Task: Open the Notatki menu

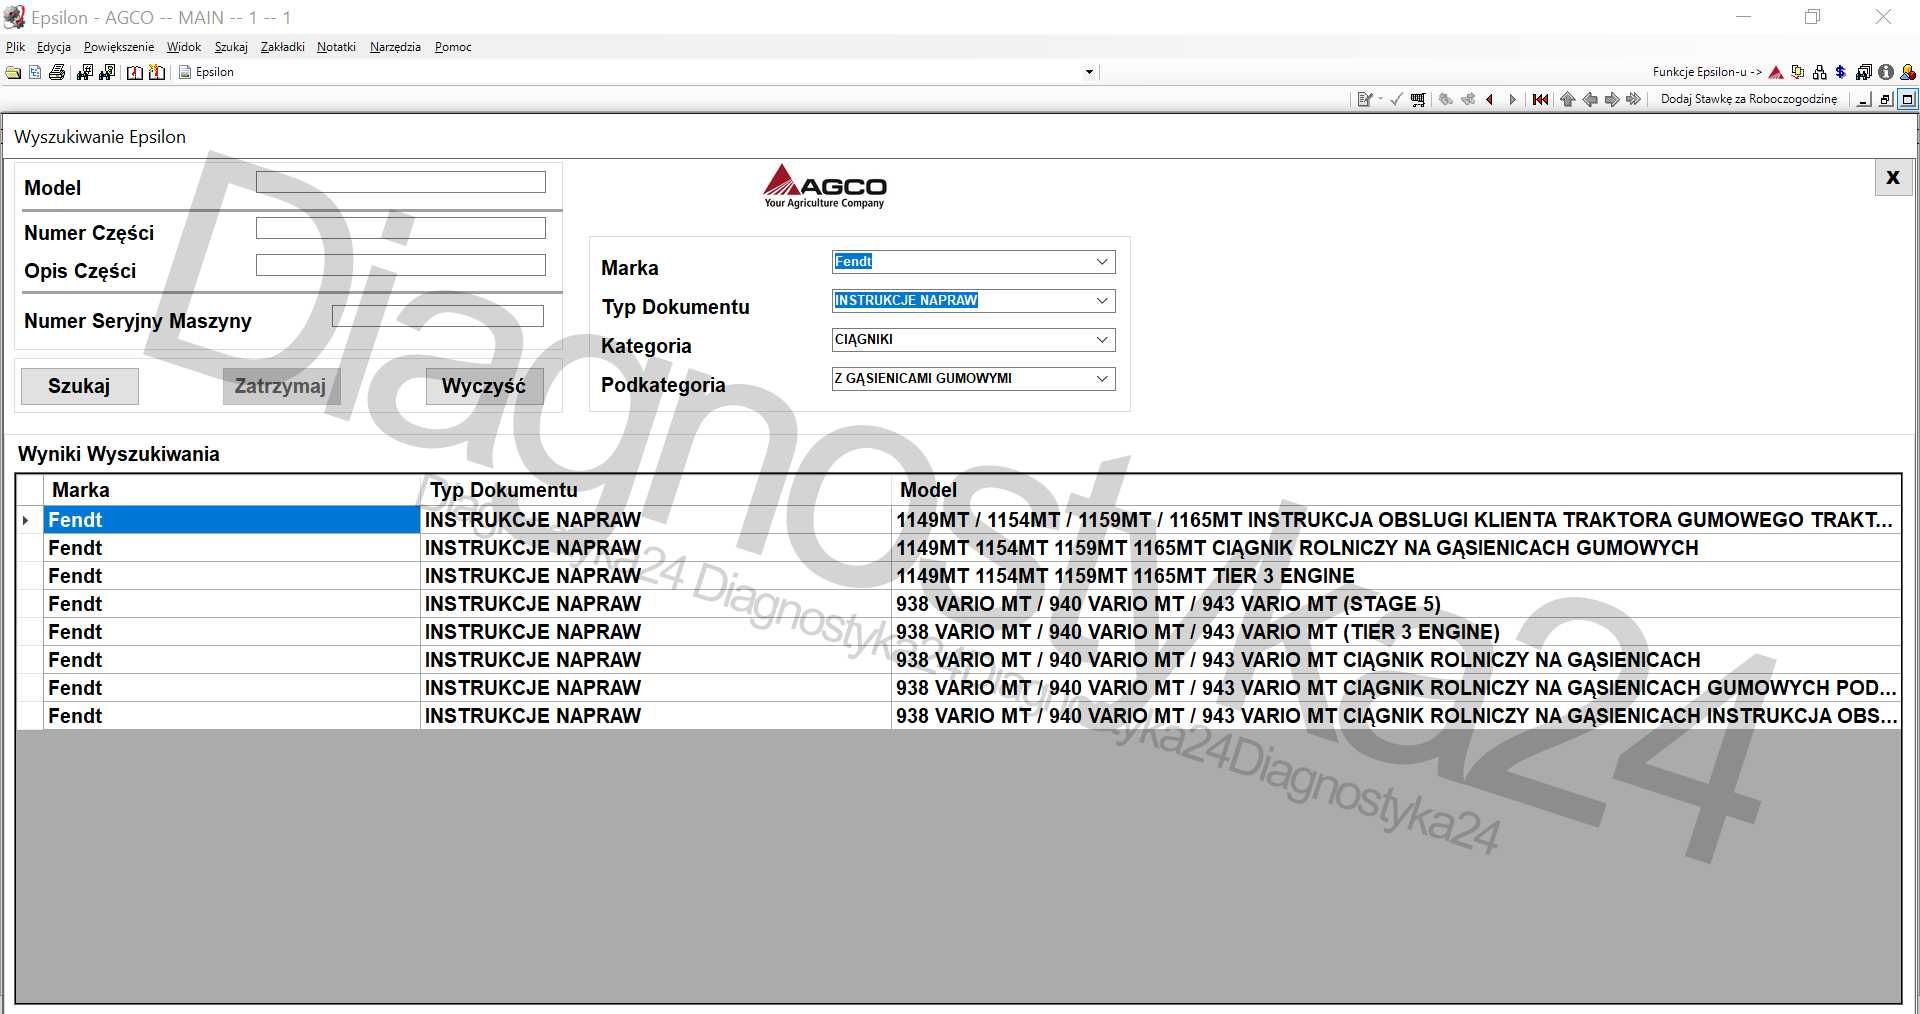Action: (x=336, y=47)
